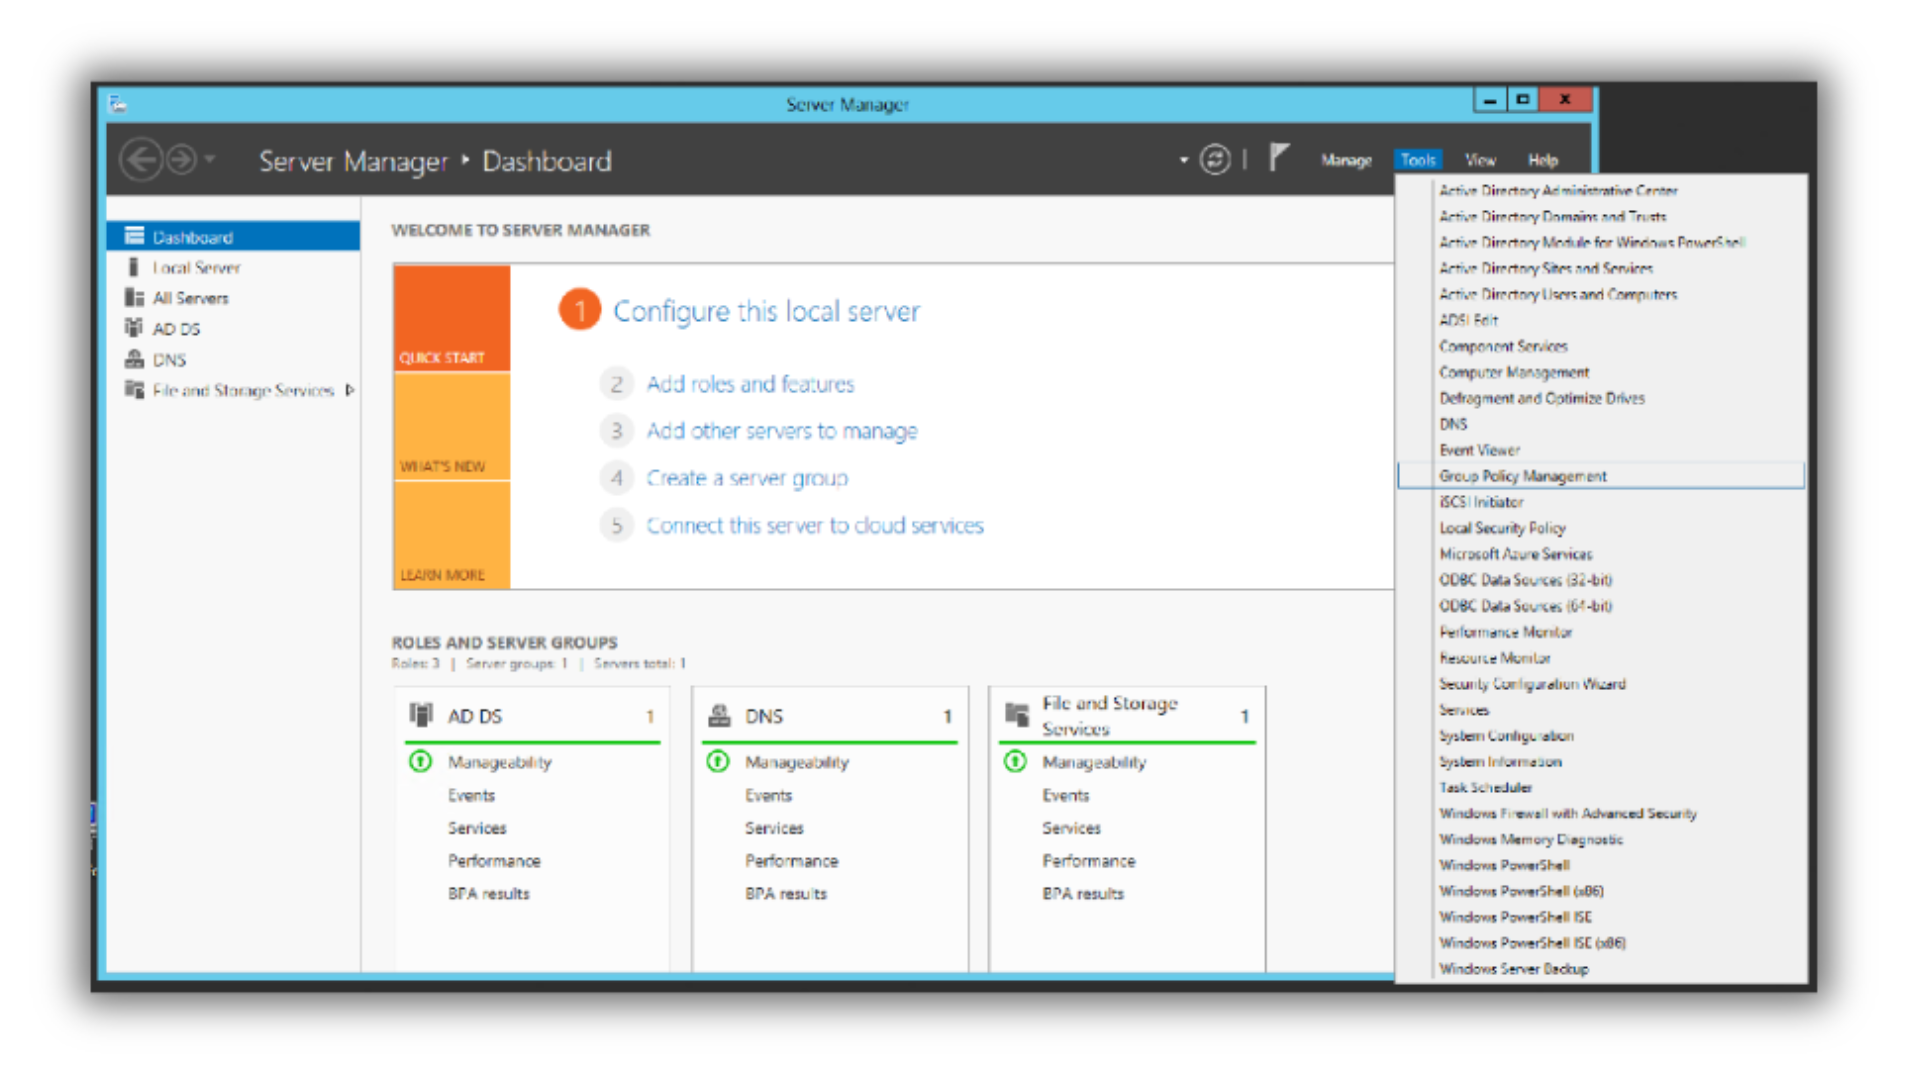The width and height of the screenshot is (1920, 1080).
Task: Click the File and Storage Services tile icon
Action: [1017, 714]
